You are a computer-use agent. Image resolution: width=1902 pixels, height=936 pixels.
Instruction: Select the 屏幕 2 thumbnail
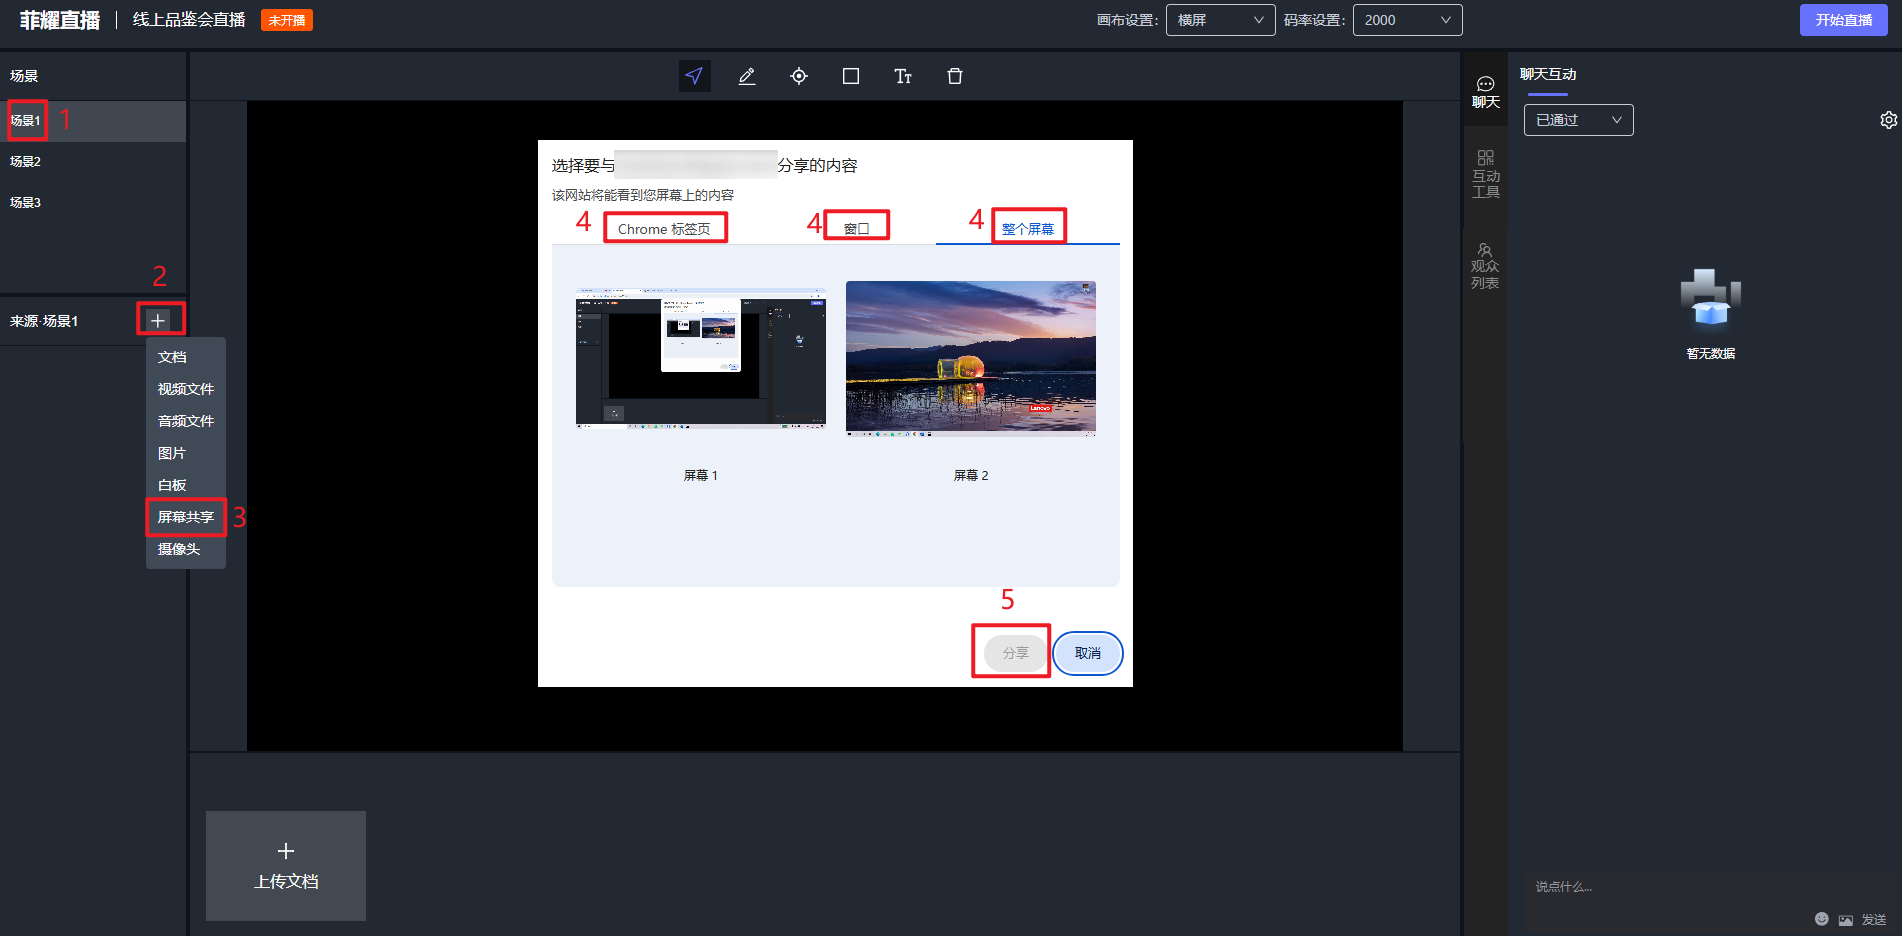coord(970,358)
